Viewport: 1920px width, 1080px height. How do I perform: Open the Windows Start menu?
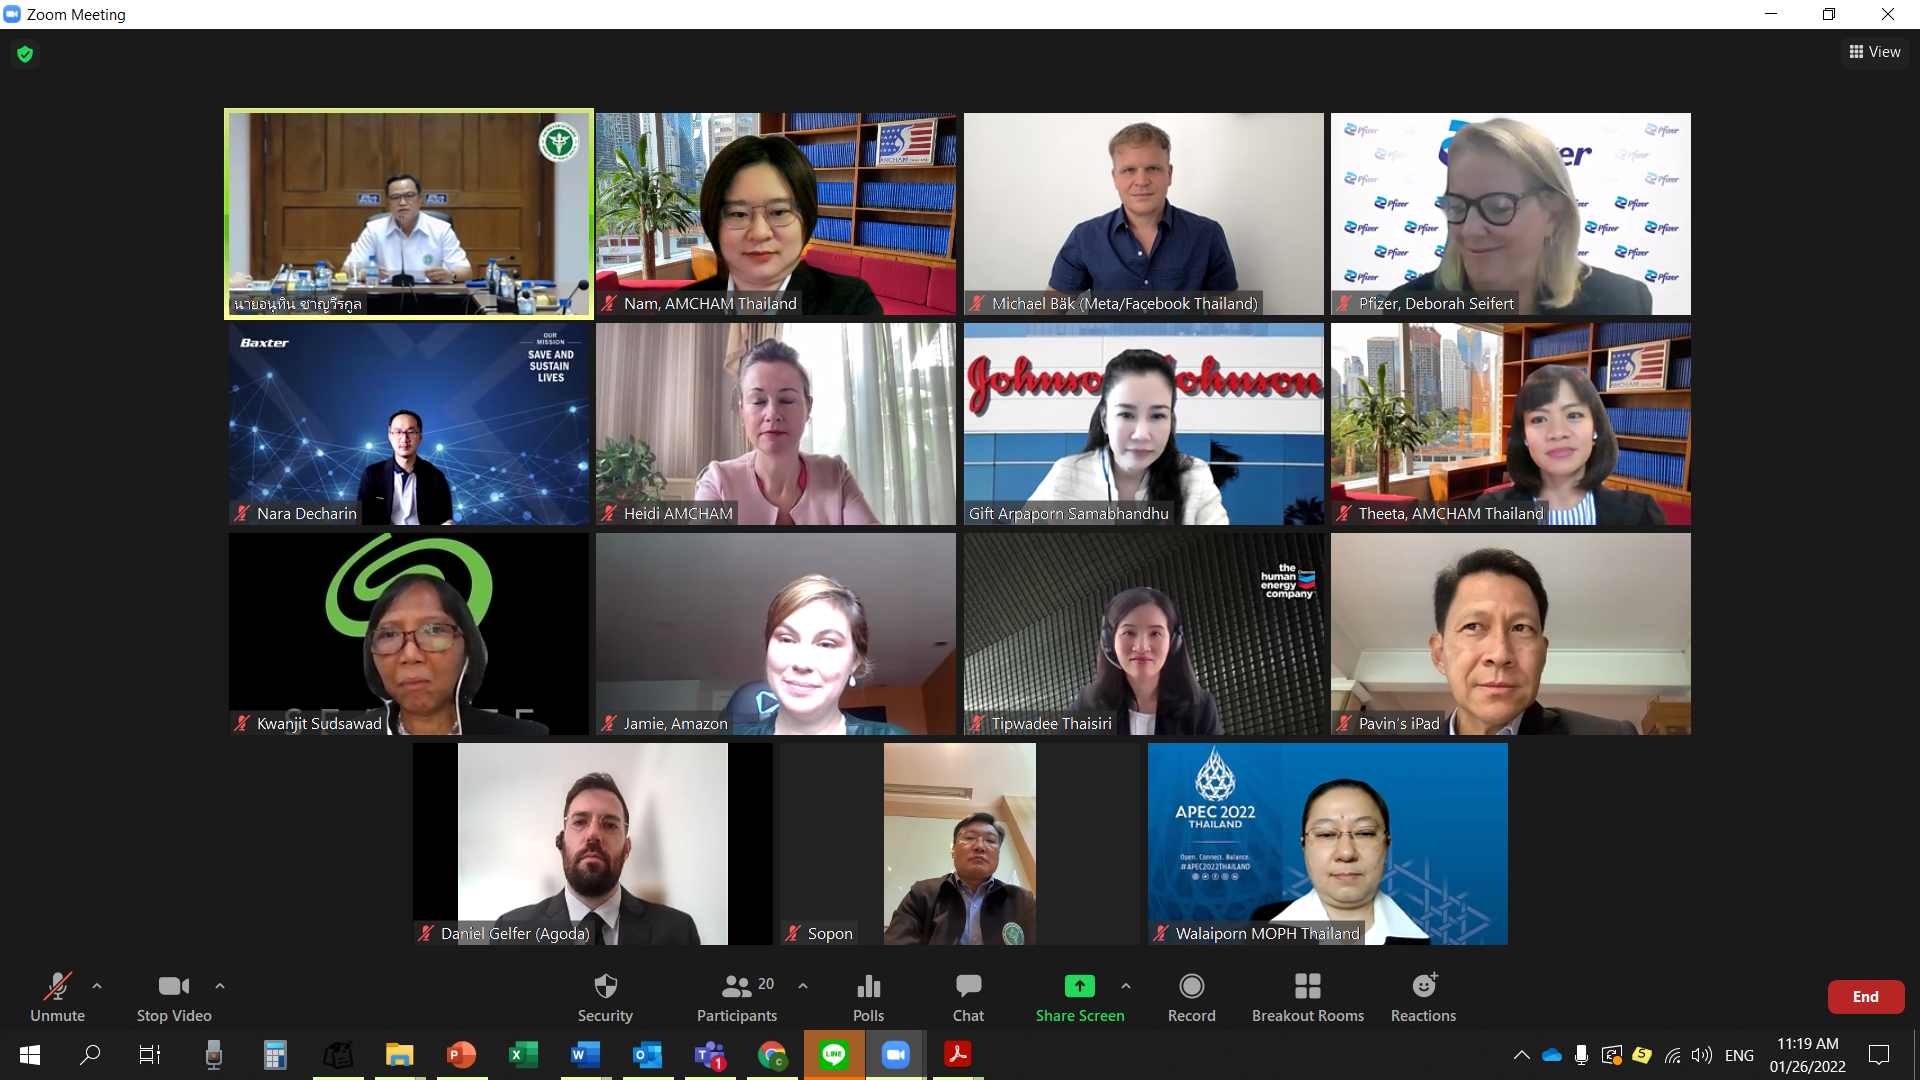(x=30, y=1055)
